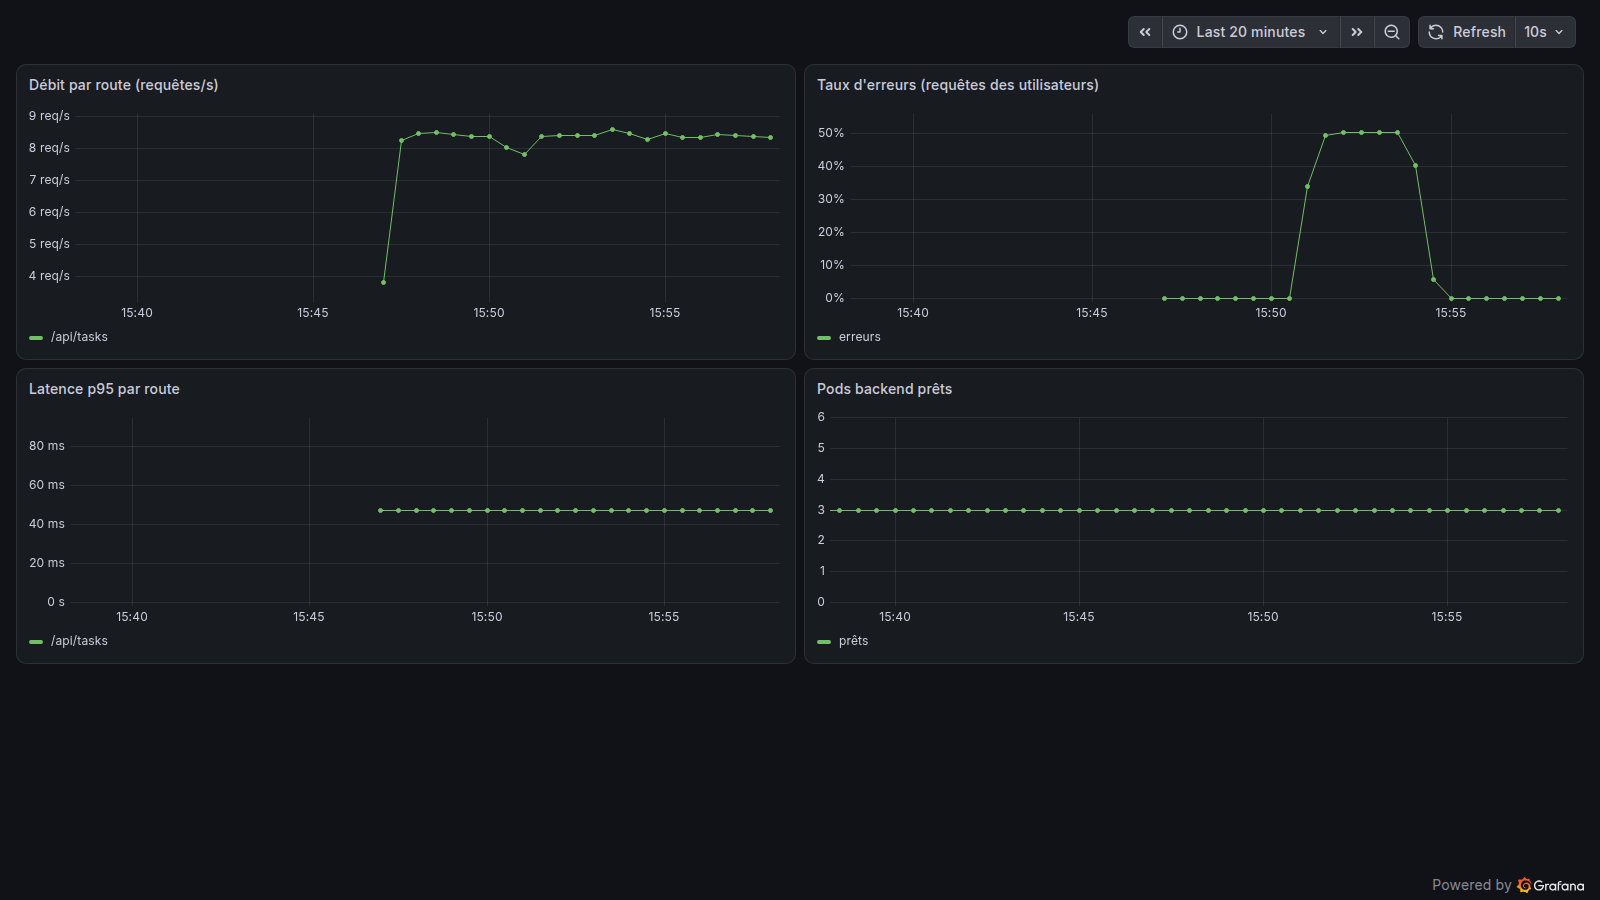1600x900 pixels.
Task: Click green swatch of erreurs legend
Action: pyautogui.click(x=824, y=338)
